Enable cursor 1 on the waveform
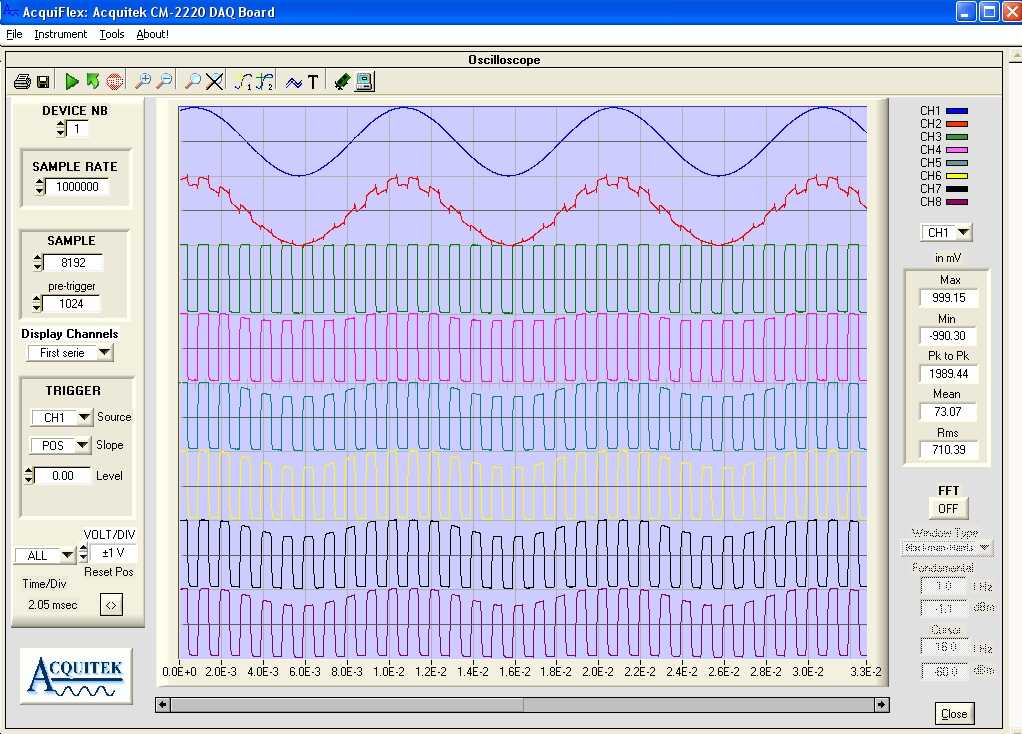Image resolution: width=1022 pixels, height=734 pixels. click(243, 81)
